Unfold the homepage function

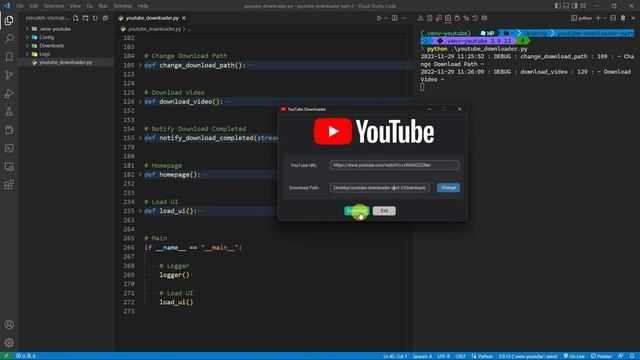[140, 175]
